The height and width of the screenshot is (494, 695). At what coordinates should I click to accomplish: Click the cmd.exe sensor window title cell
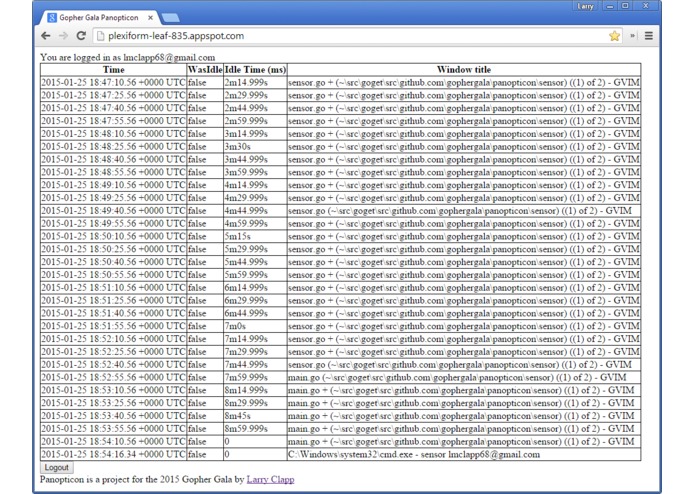pyautogui.click(x=464, y=455)
